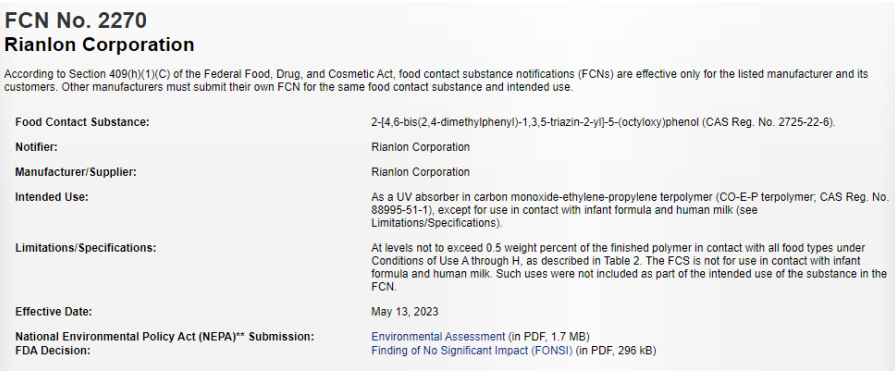Click the "in PDF, 296 kB" size note
This screenshot has height=385, width=895.
coord(615,351)
